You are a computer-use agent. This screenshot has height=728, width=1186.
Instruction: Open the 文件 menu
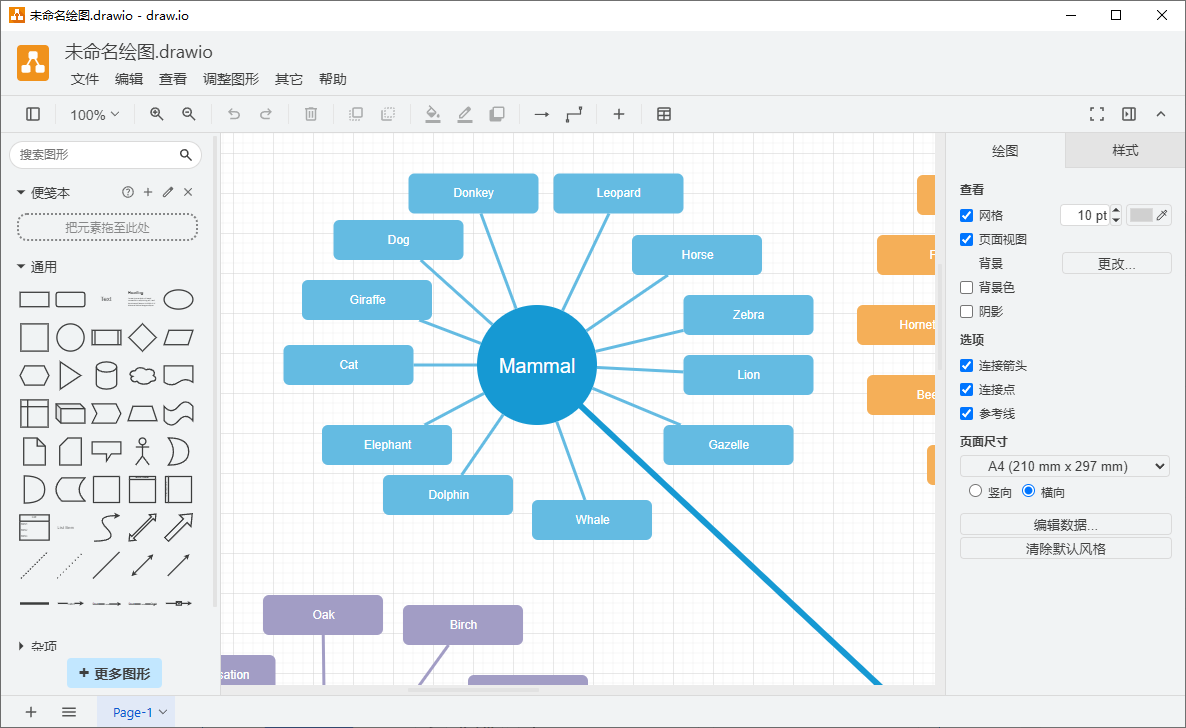[85, 79]
